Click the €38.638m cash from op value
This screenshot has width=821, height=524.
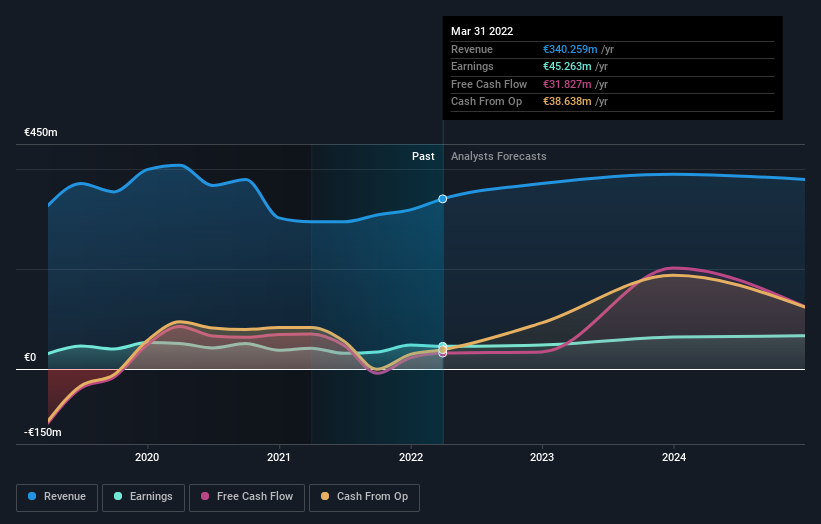567,102
